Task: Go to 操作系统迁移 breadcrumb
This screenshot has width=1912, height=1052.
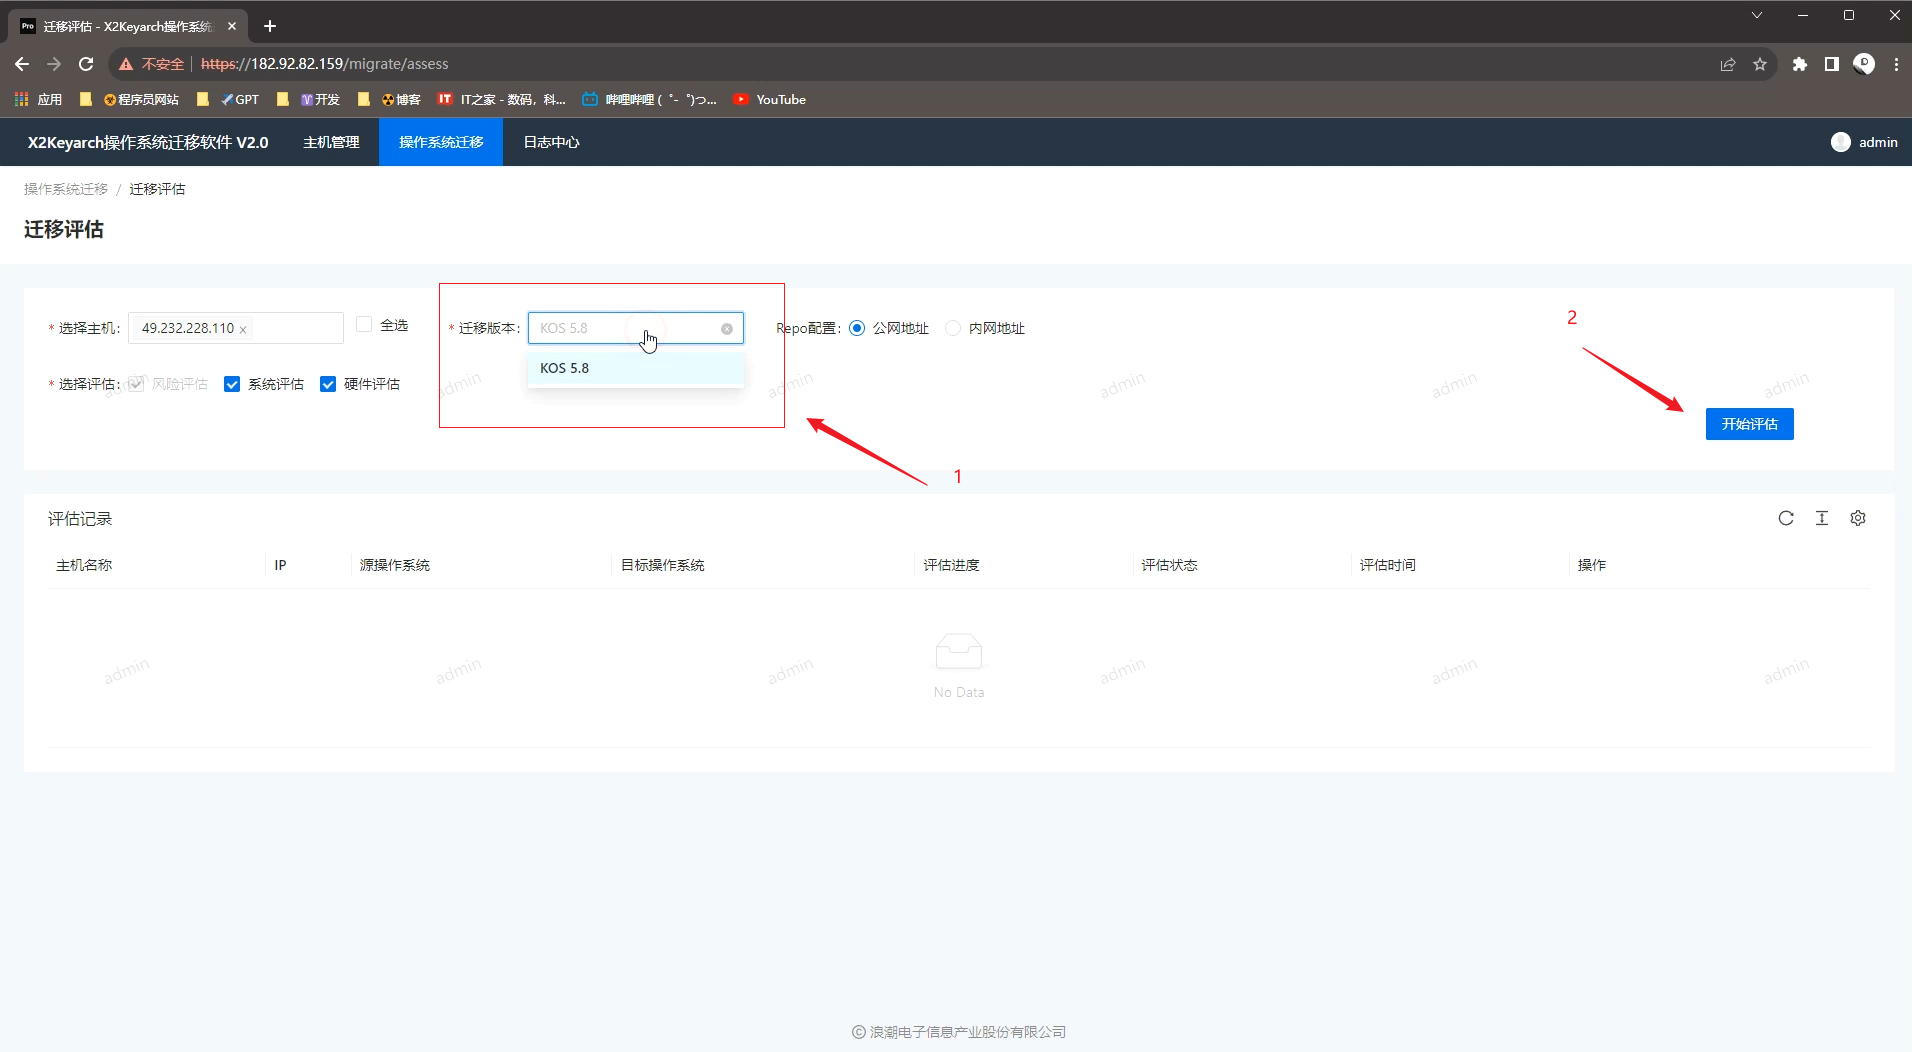Action: coord(66,189)
